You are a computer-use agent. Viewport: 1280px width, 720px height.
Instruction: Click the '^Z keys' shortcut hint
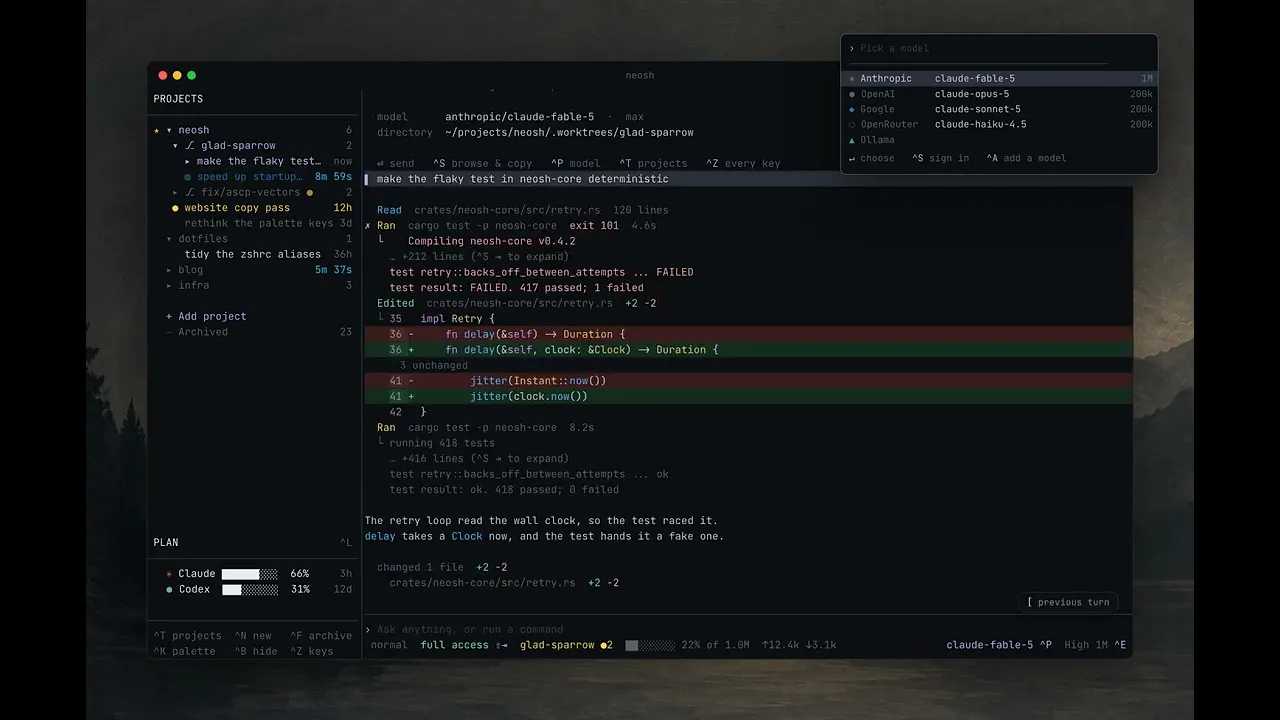pyautogui.click(x=312, y=651)
